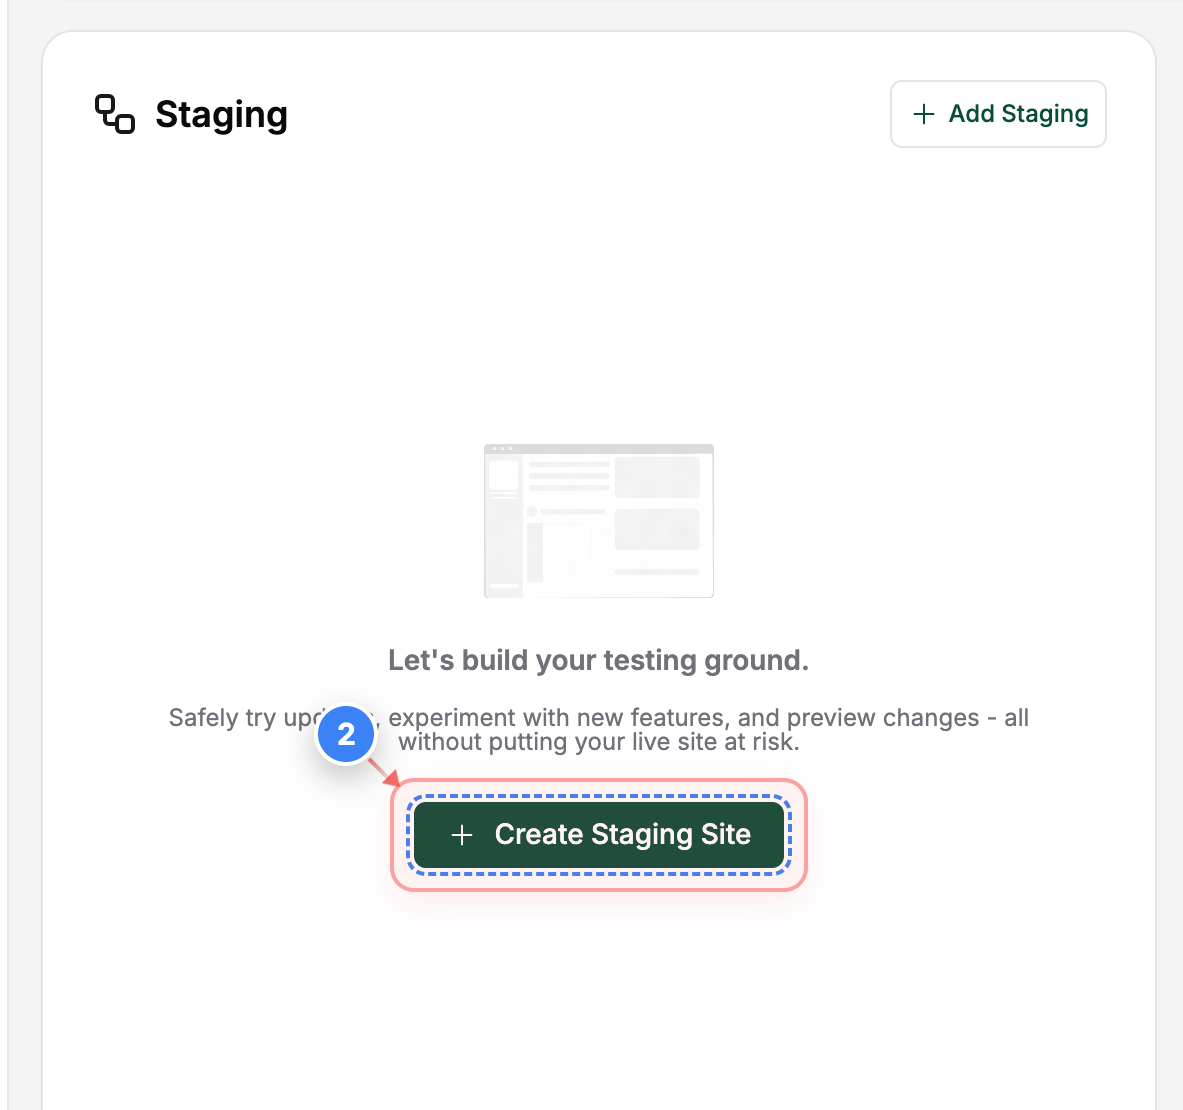Click the browser window placeholder illustration
This screenshot has width=1183, height=1110.
(598, 520)
